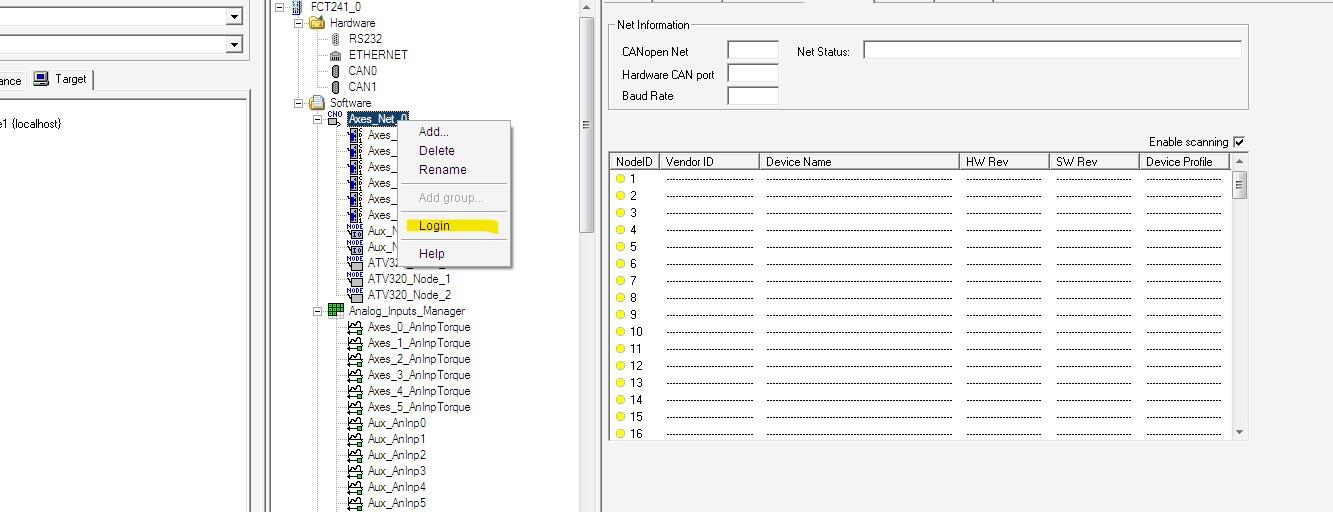Click the Software folder icon
1333x512 pixels.
(x=317, y=103)
